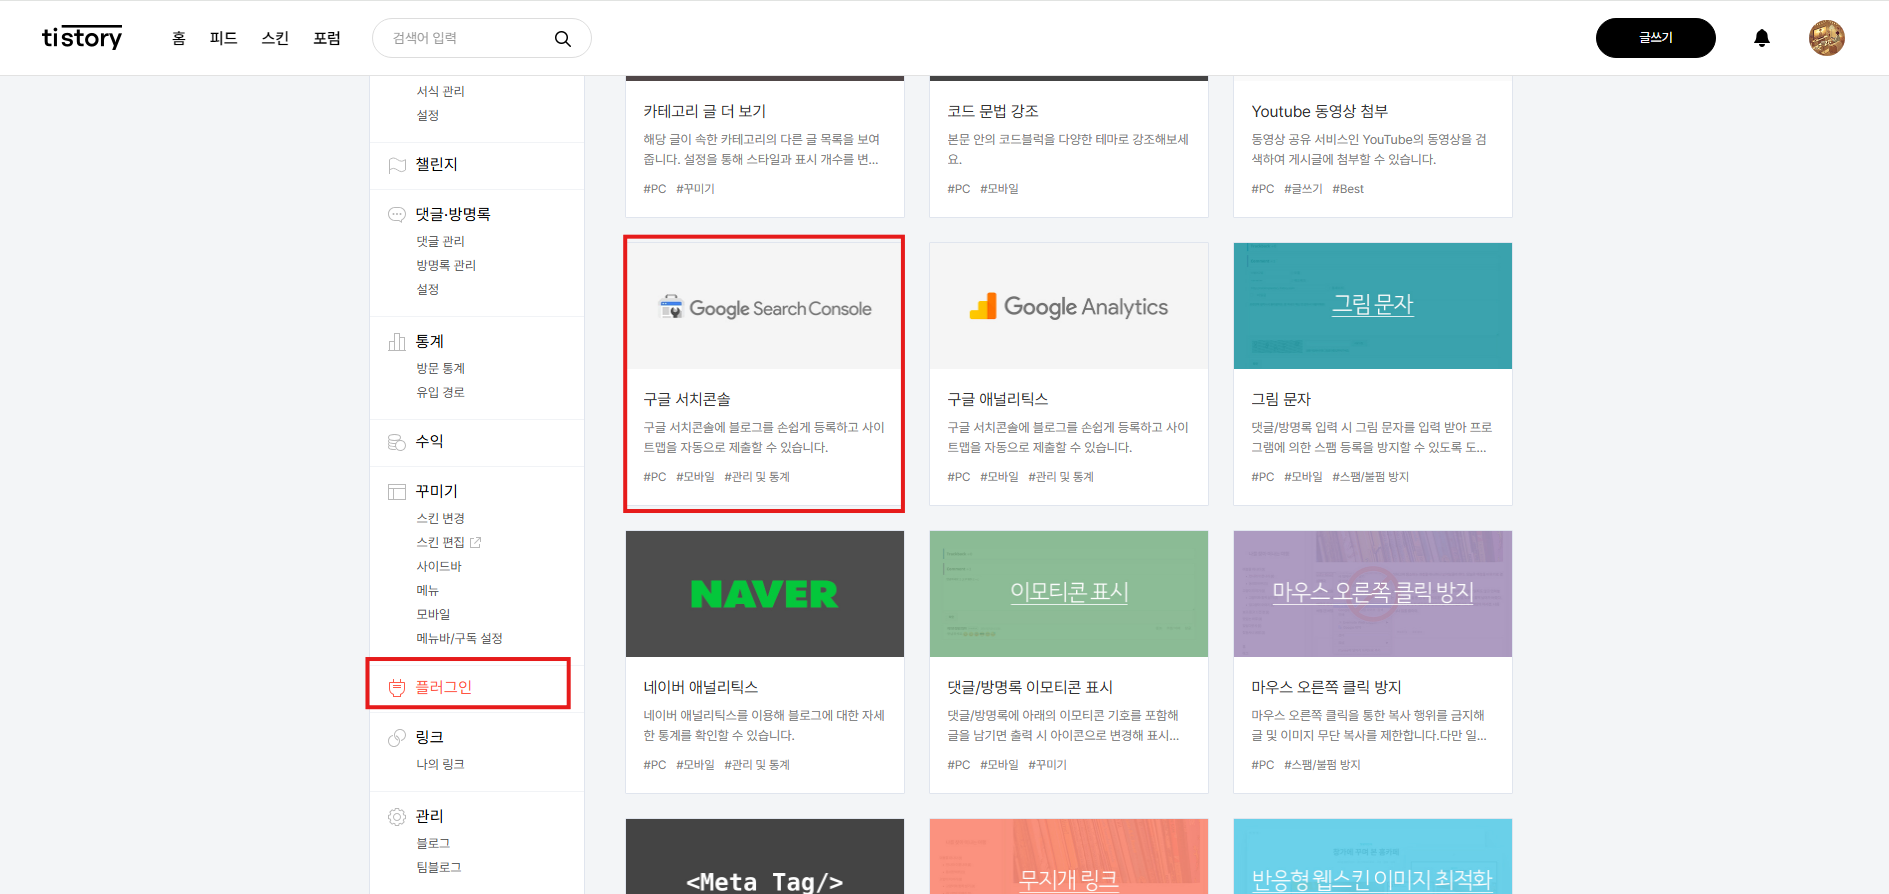The width and height of the screenshot is (1889, 894).
Task: Click the 구글 애널리틱스 title text
Action: (x=998, y=399)
